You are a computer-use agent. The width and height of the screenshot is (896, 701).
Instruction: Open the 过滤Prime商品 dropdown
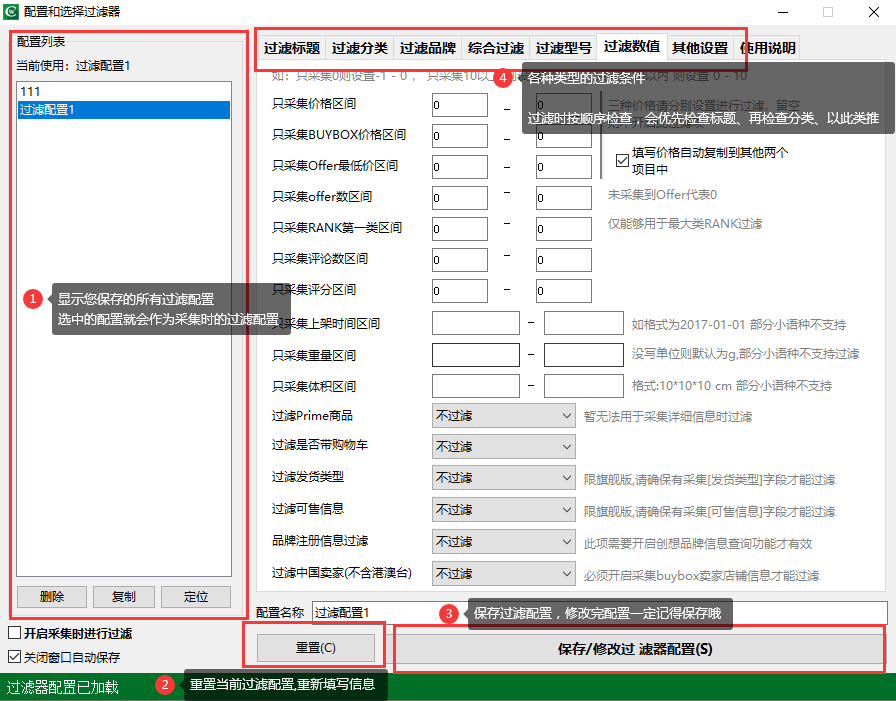pyautogui.click(x=503, y=415)
